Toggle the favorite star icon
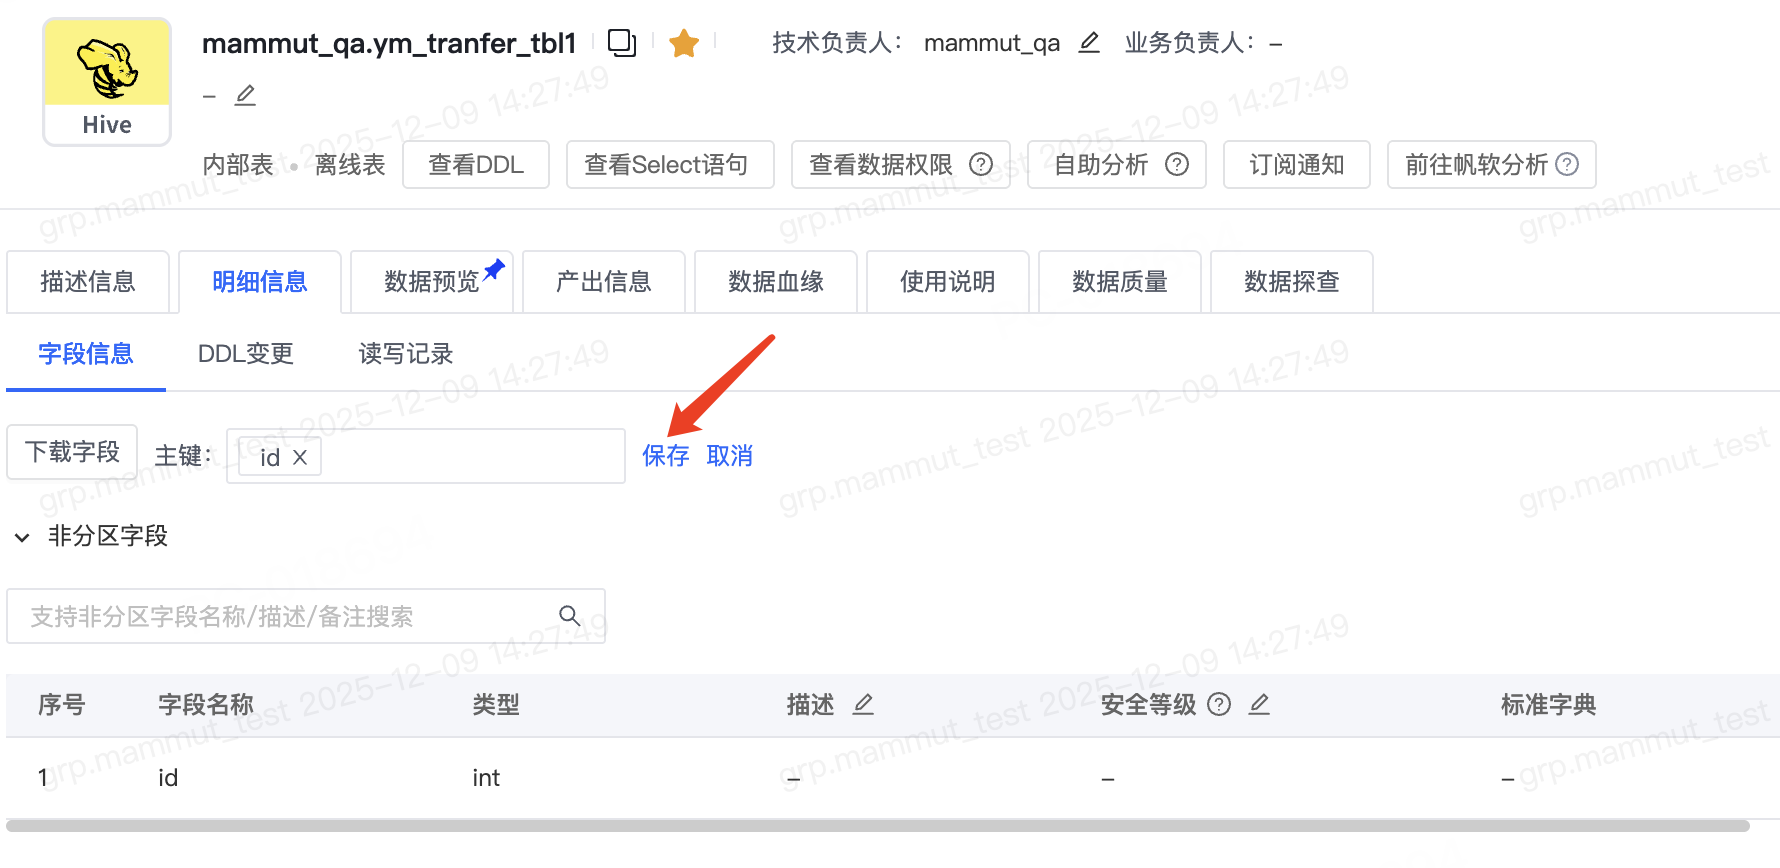 pyautogui.click(x=684, y=43)
